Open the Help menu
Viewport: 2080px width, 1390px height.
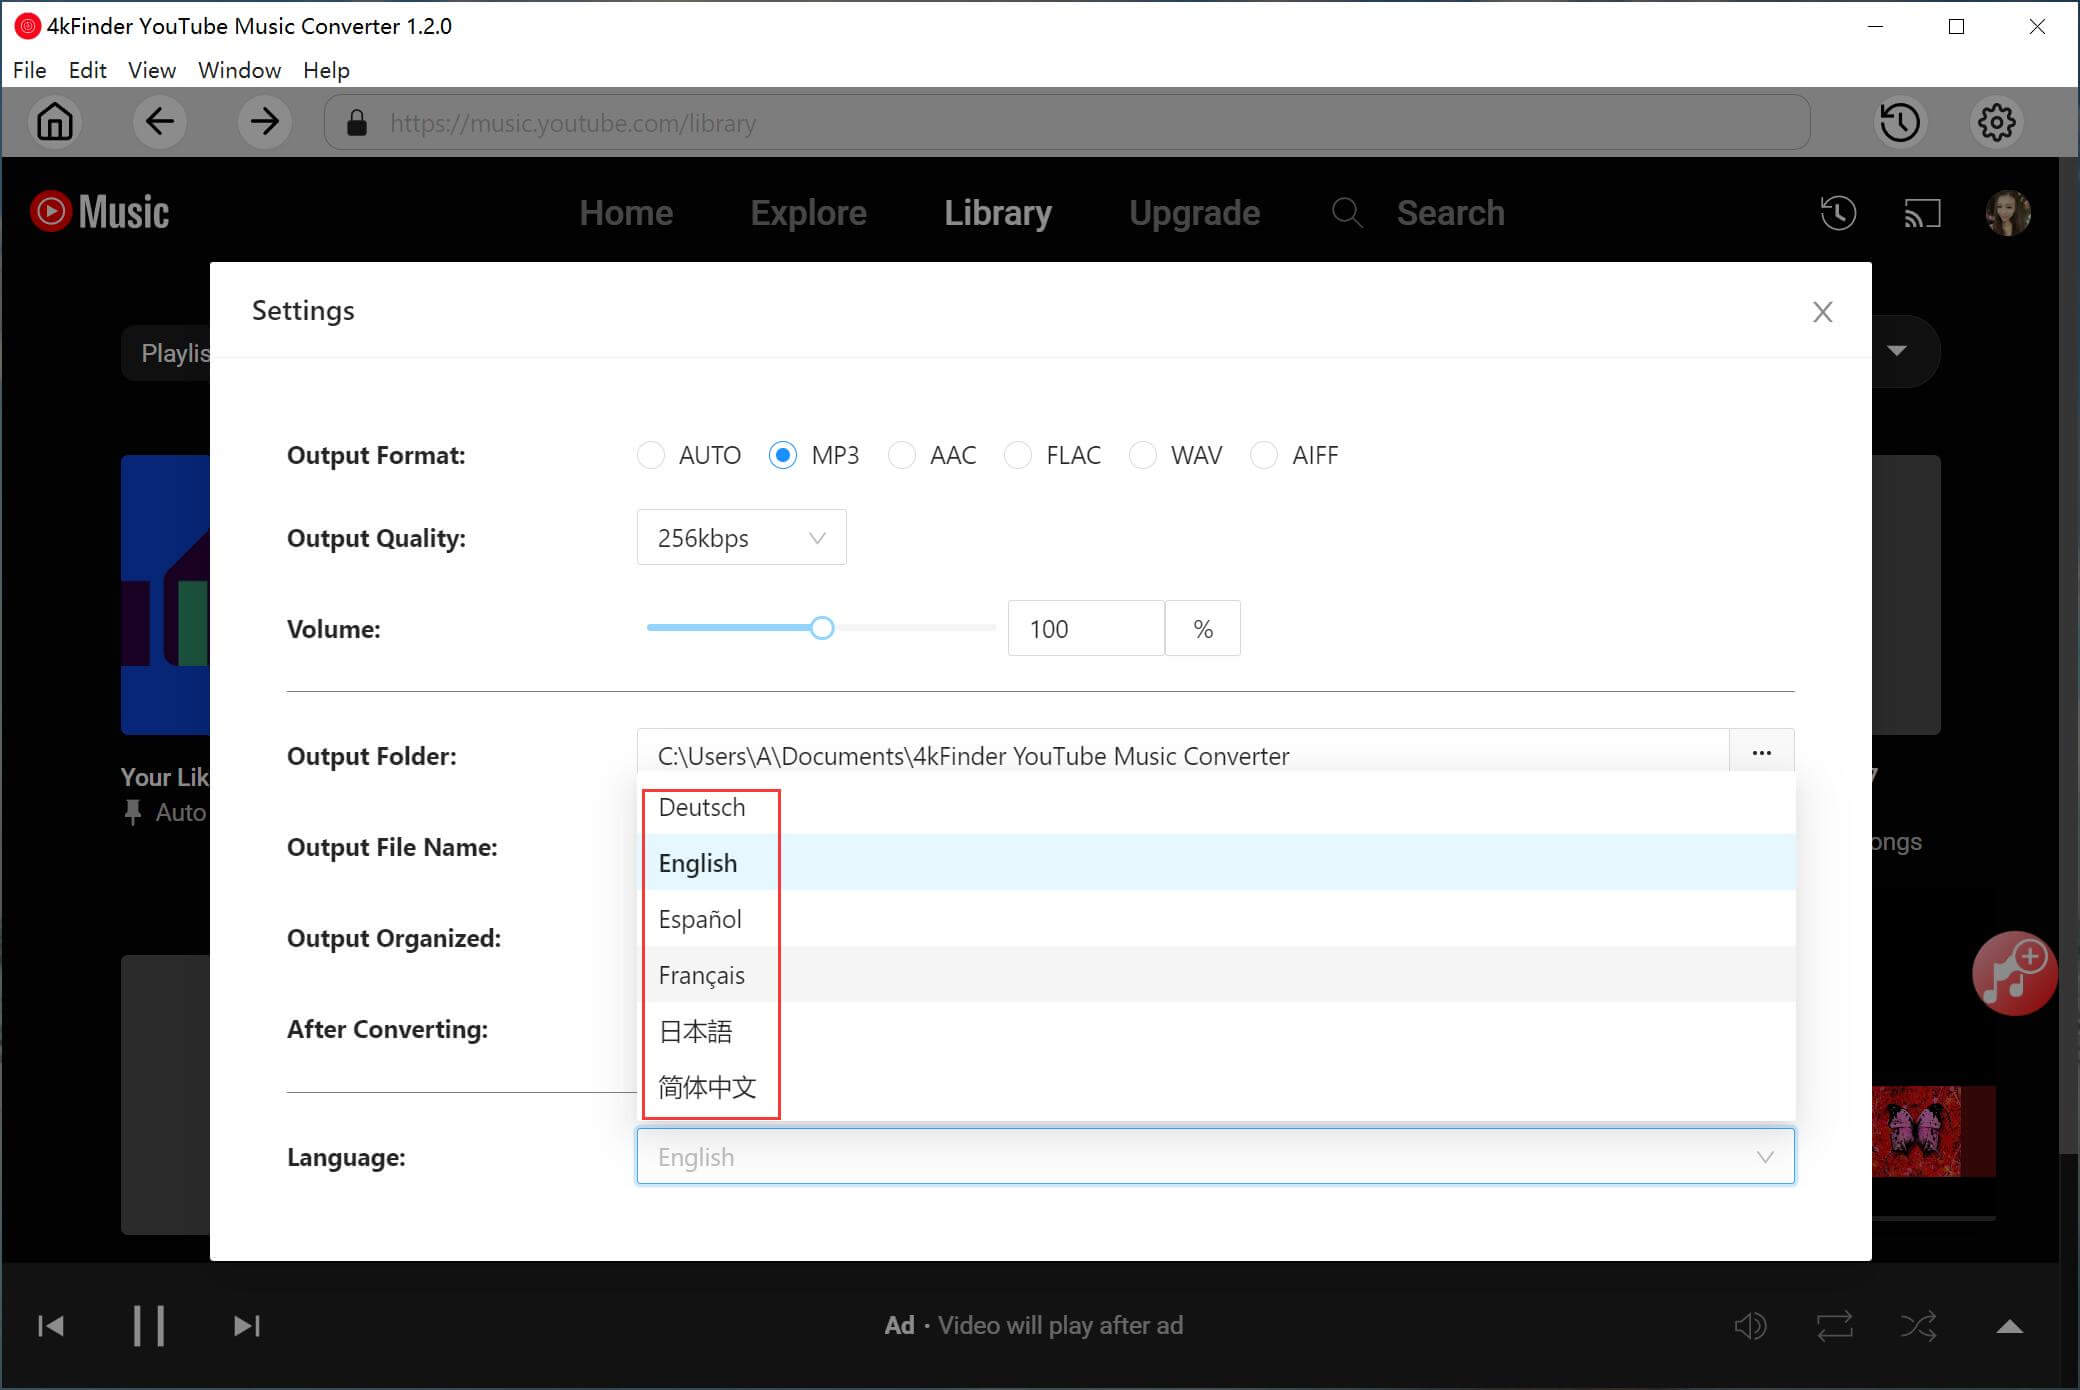(x=326, y=70)
